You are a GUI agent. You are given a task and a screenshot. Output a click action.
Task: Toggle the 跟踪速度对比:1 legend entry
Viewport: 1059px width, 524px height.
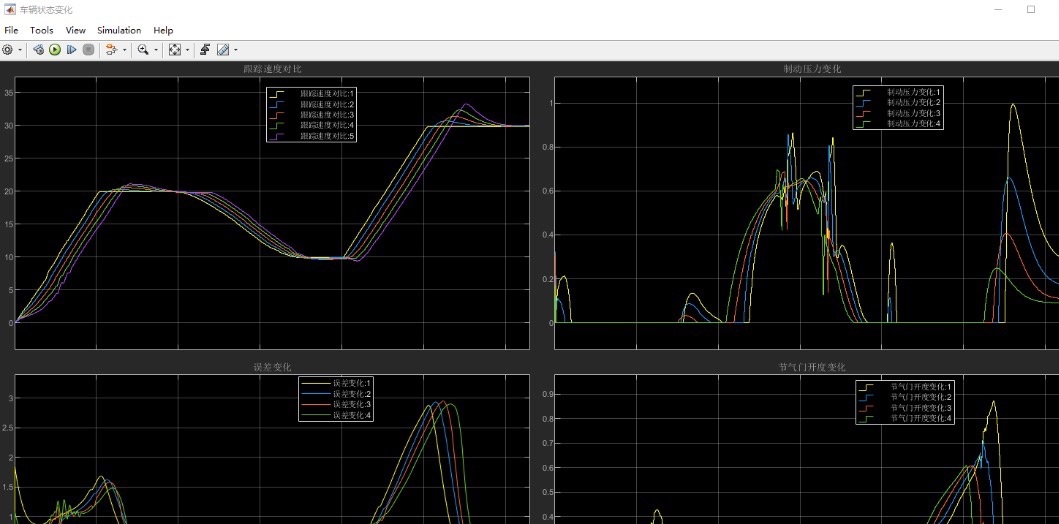click(312, 93)
